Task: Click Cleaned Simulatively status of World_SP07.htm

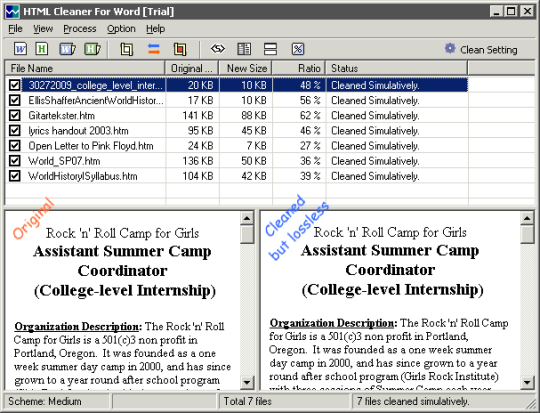Action: pos(375,161)
